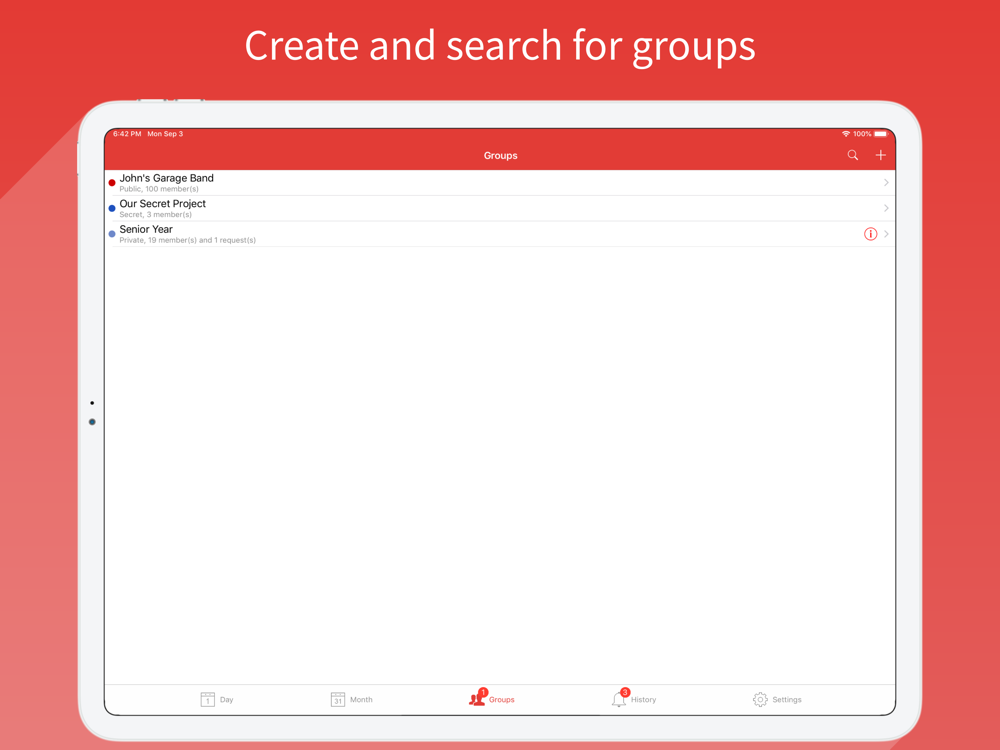Click the battery status icon
1000x750 pixels.
(880, 134)
